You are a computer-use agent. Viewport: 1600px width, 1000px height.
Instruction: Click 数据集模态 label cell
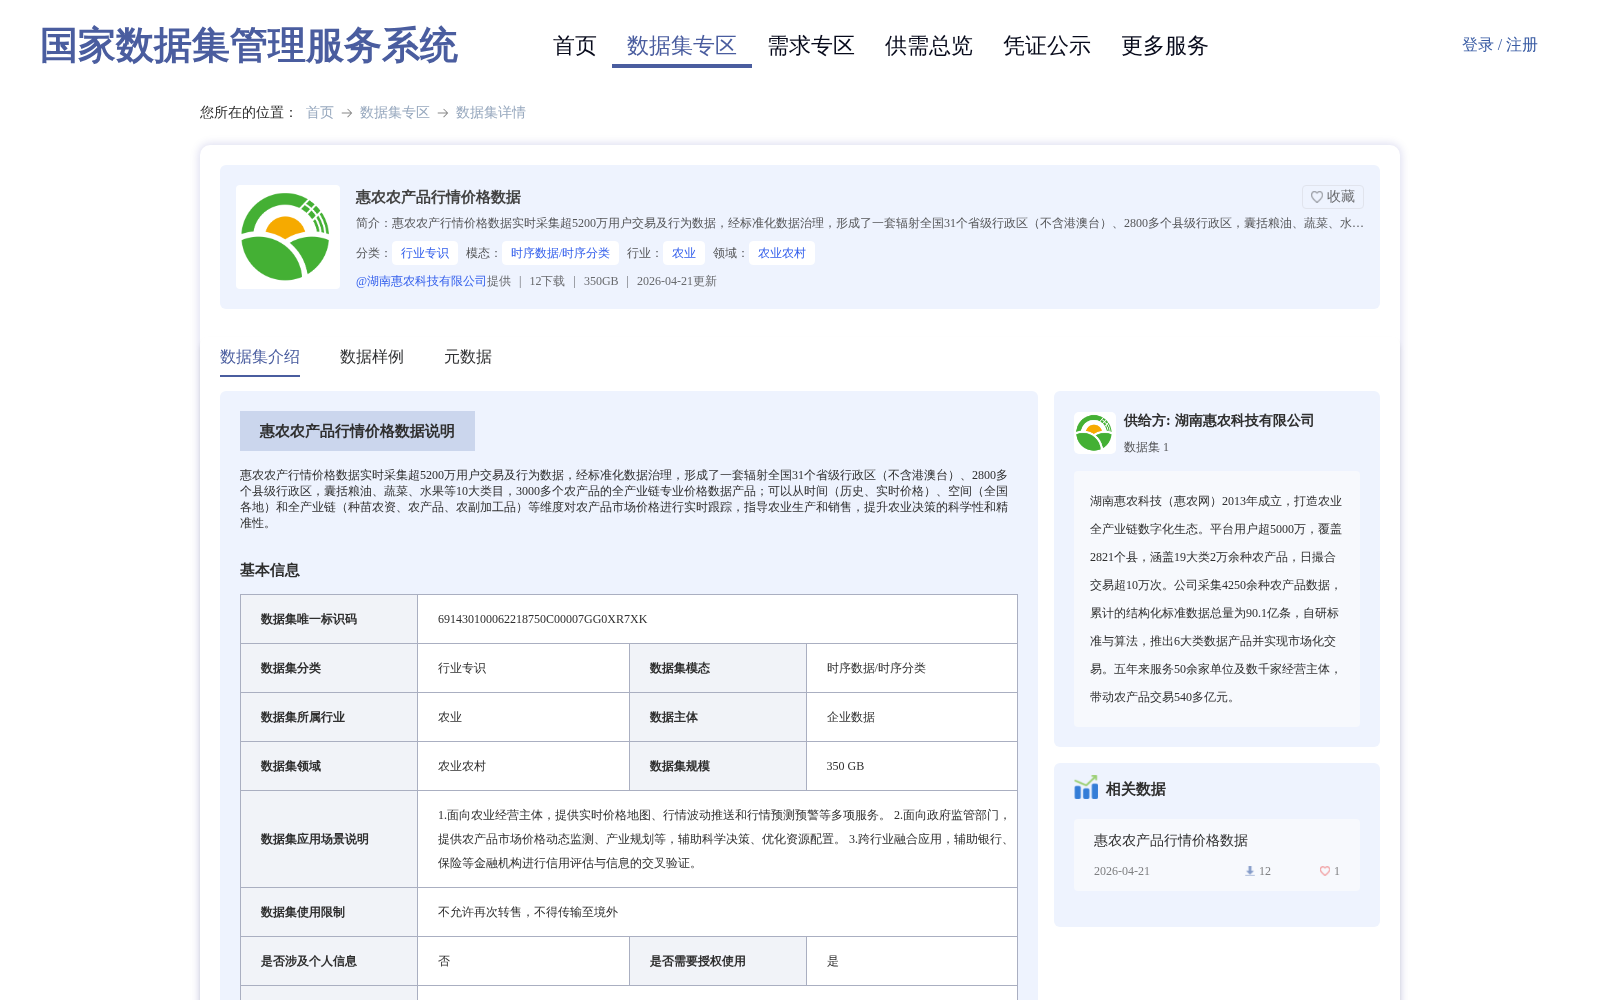point(718,668)
